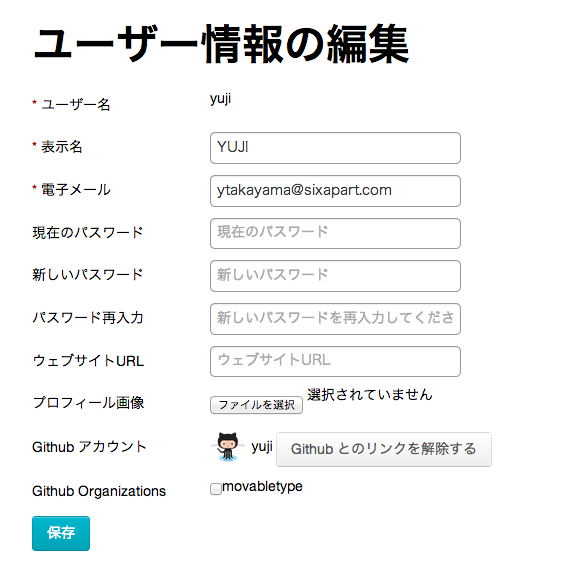Screen dimensions: 580x568
Task: Click the yuji GitHub account name
Action: tap(262, 447)
